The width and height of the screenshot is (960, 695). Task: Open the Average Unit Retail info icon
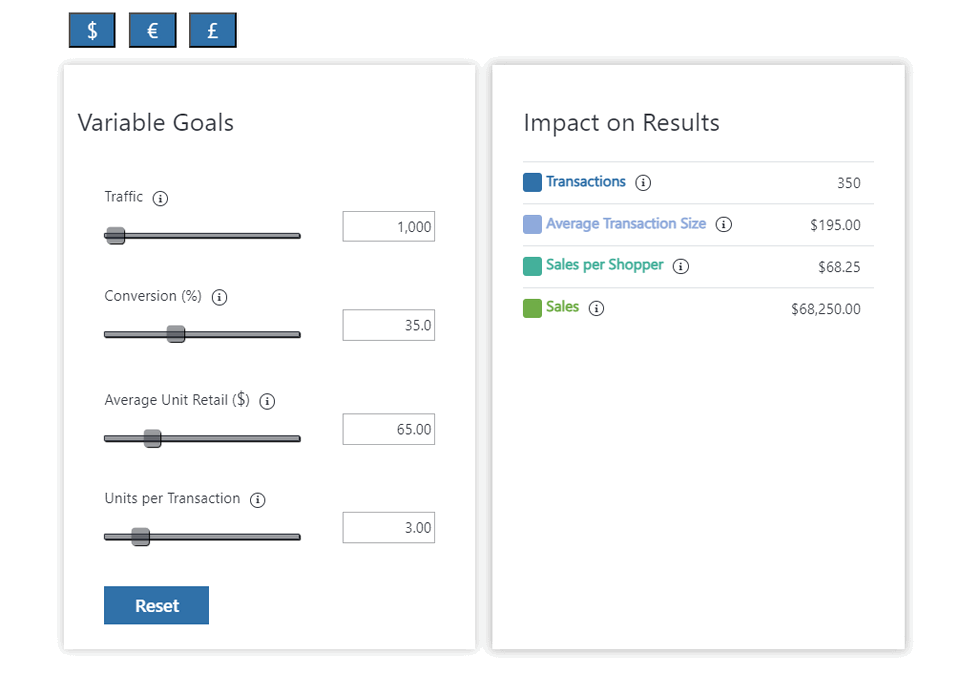[x=266, y=401]
